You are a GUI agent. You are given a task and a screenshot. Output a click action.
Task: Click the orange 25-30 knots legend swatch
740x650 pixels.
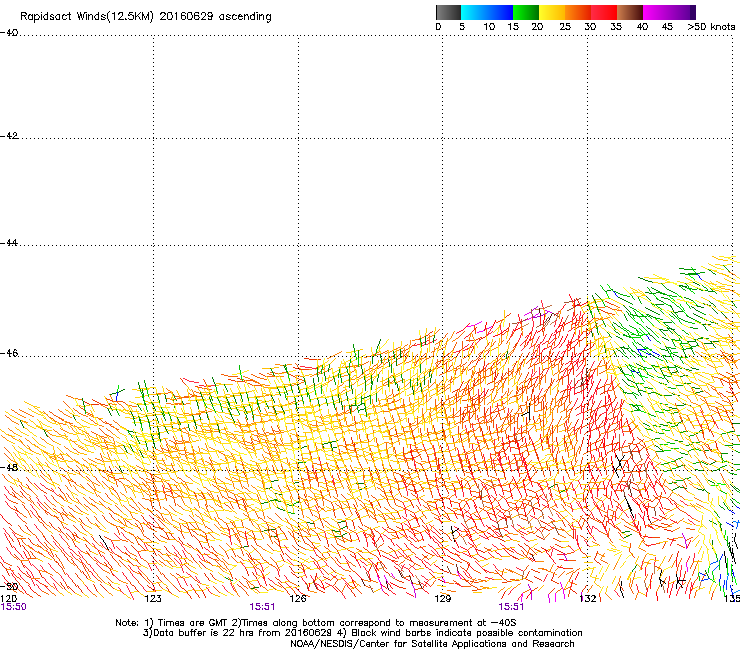coord(578,12)
